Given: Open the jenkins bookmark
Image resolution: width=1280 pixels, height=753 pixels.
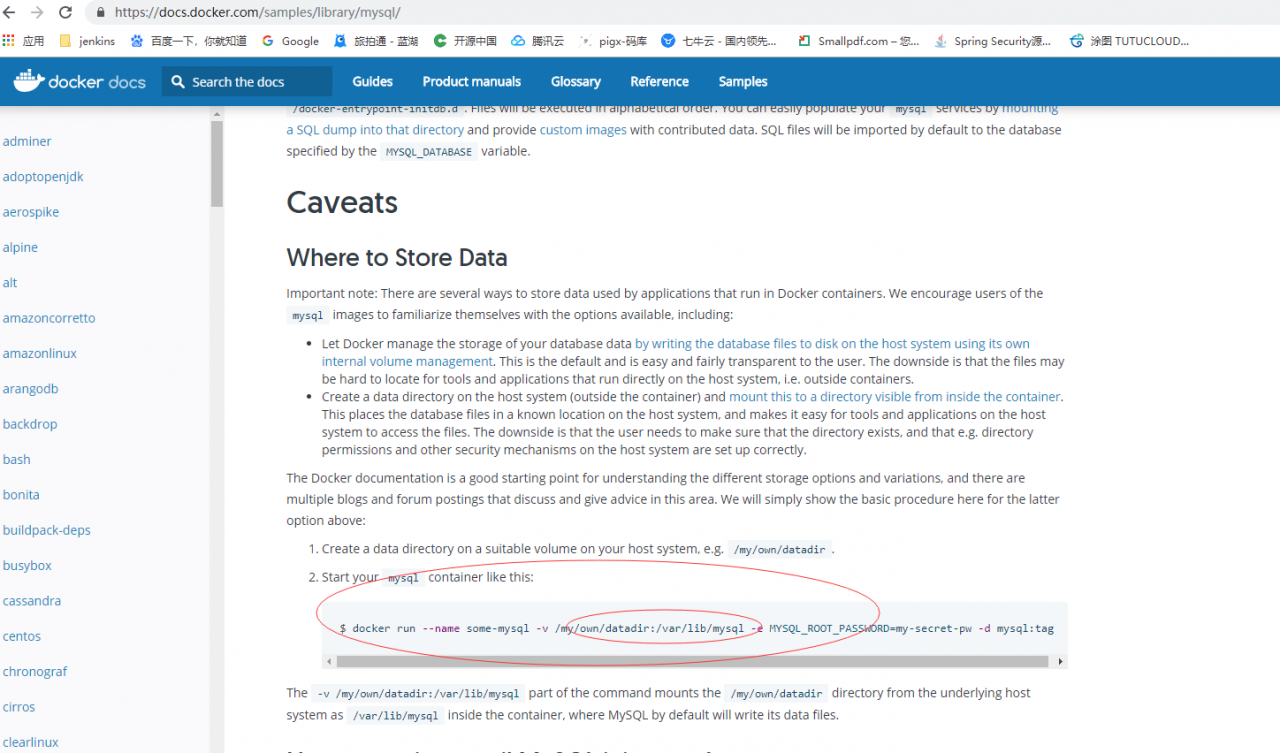Looking at the screenshot, I should click(87, 41).
